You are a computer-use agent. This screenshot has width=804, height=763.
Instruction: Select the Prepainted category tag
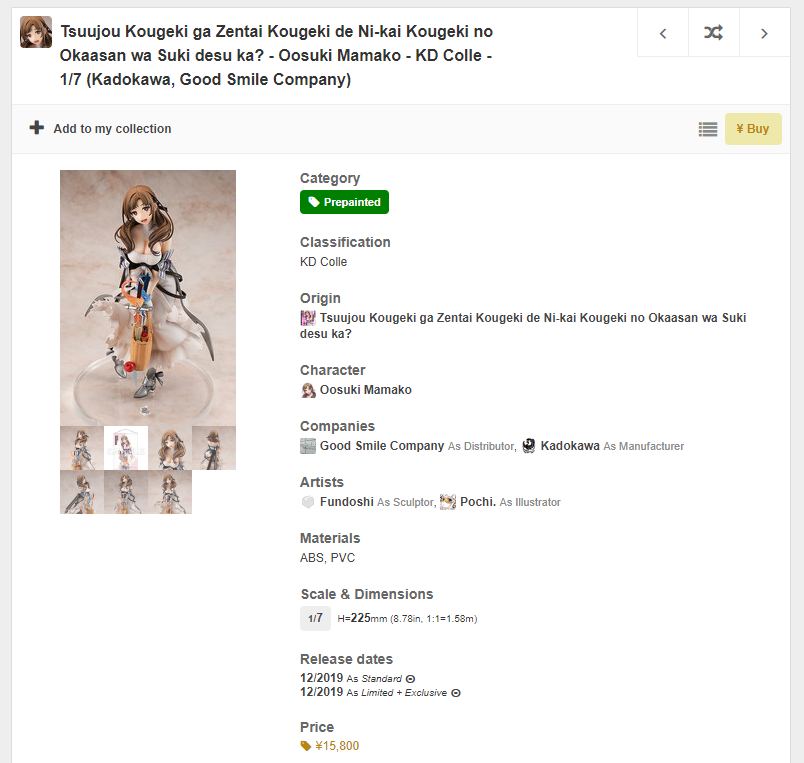[x=344, y=202]
